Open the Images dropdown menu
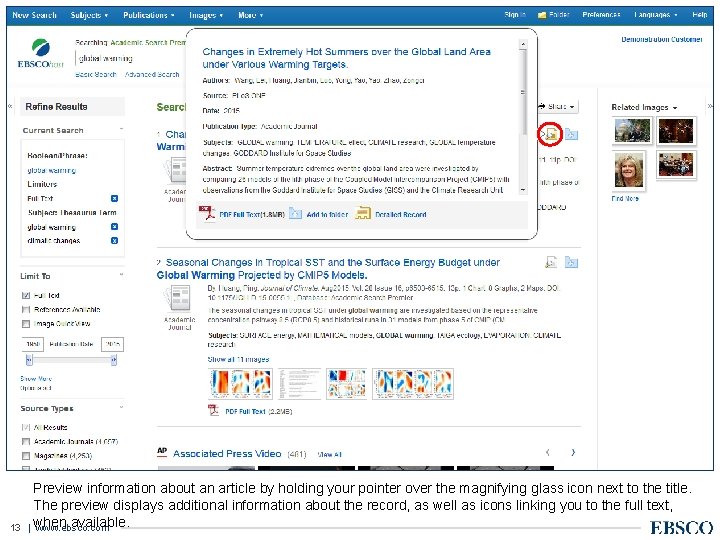Screen dimensions: 720x540 [206, 15]
